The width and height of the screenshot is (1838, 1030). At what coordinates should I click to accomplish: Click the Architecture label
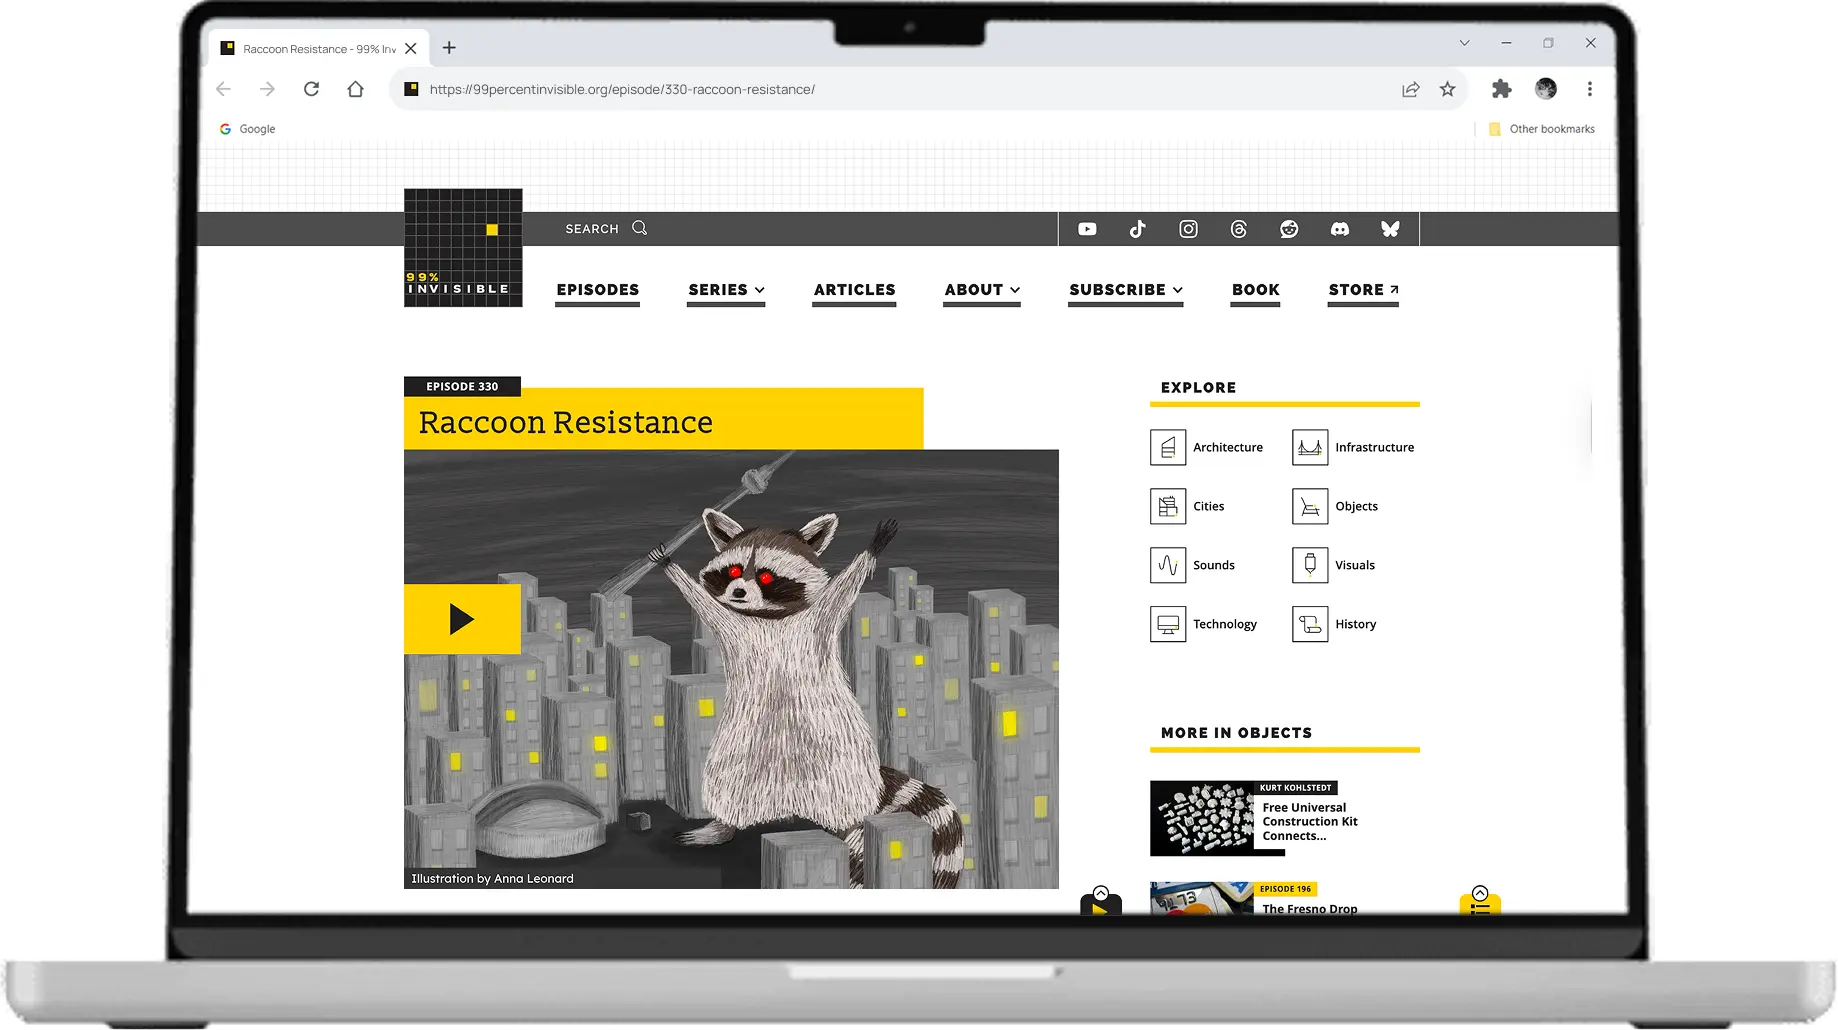pyautogui.click(x=1227, y=448)
